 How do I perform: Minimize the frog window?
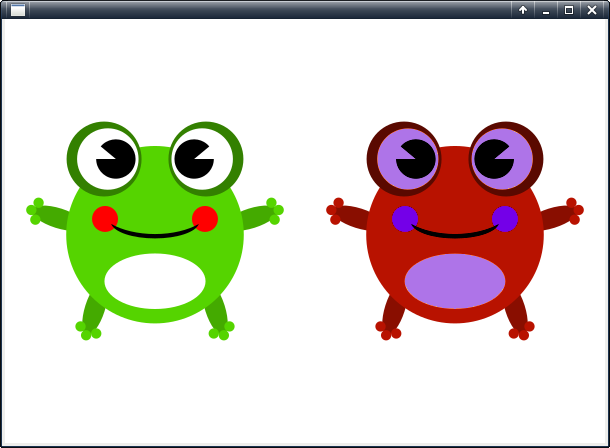[x=545, y=10]
